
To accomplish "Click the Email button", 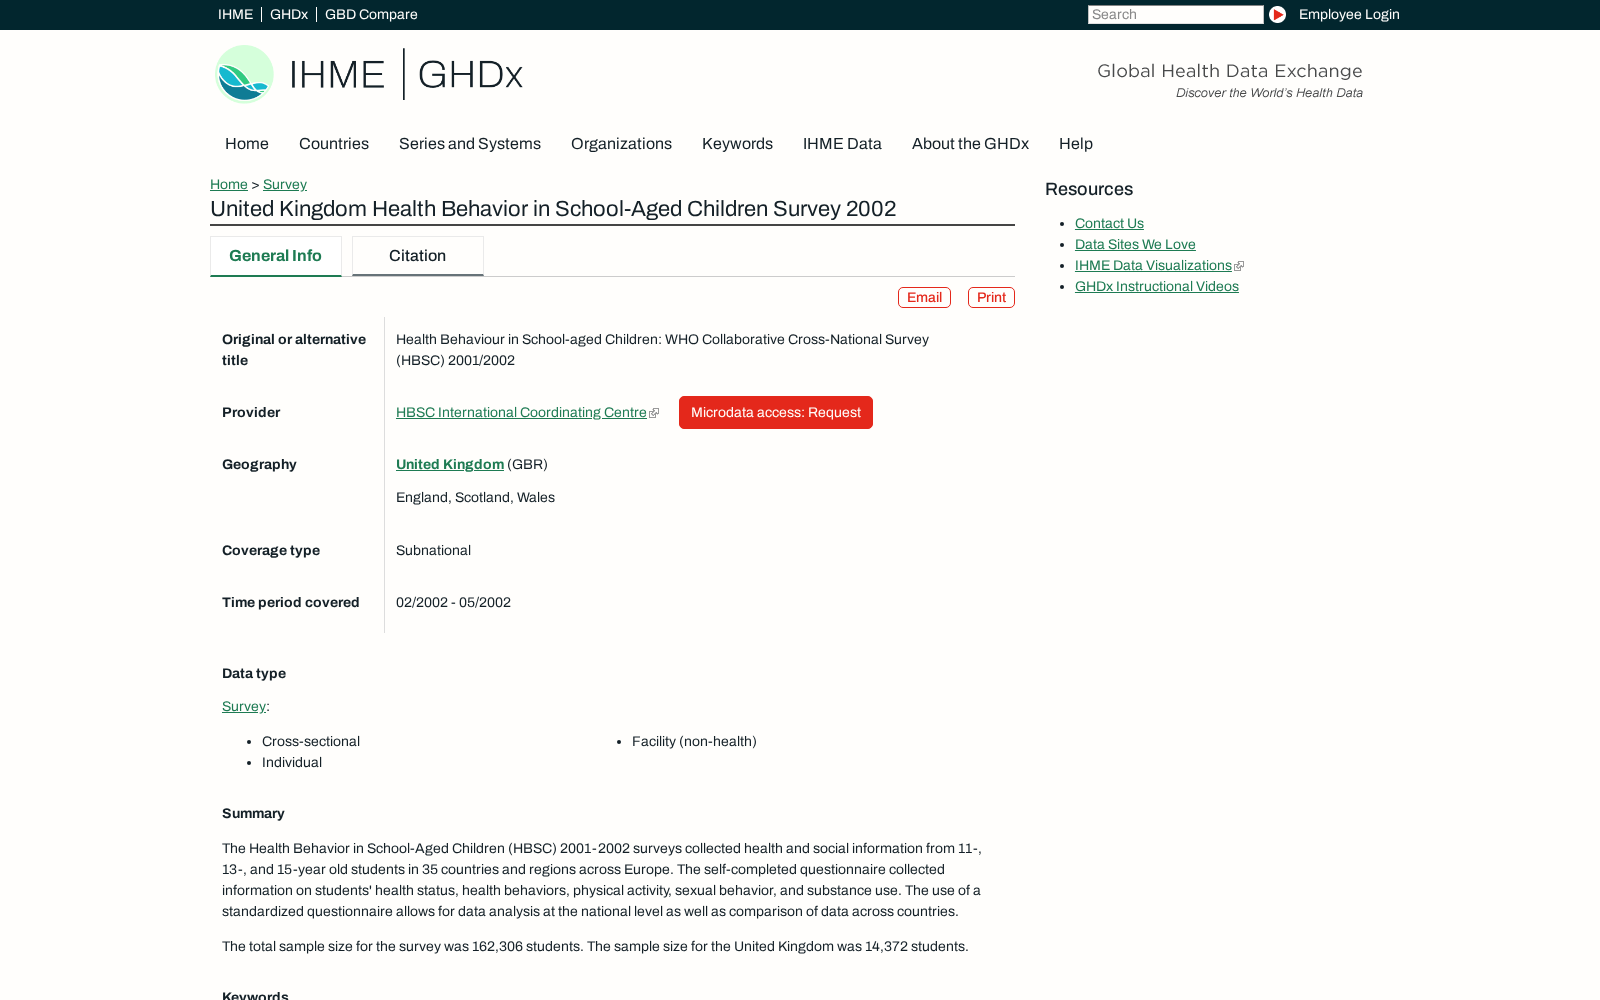I will point(924,298).
